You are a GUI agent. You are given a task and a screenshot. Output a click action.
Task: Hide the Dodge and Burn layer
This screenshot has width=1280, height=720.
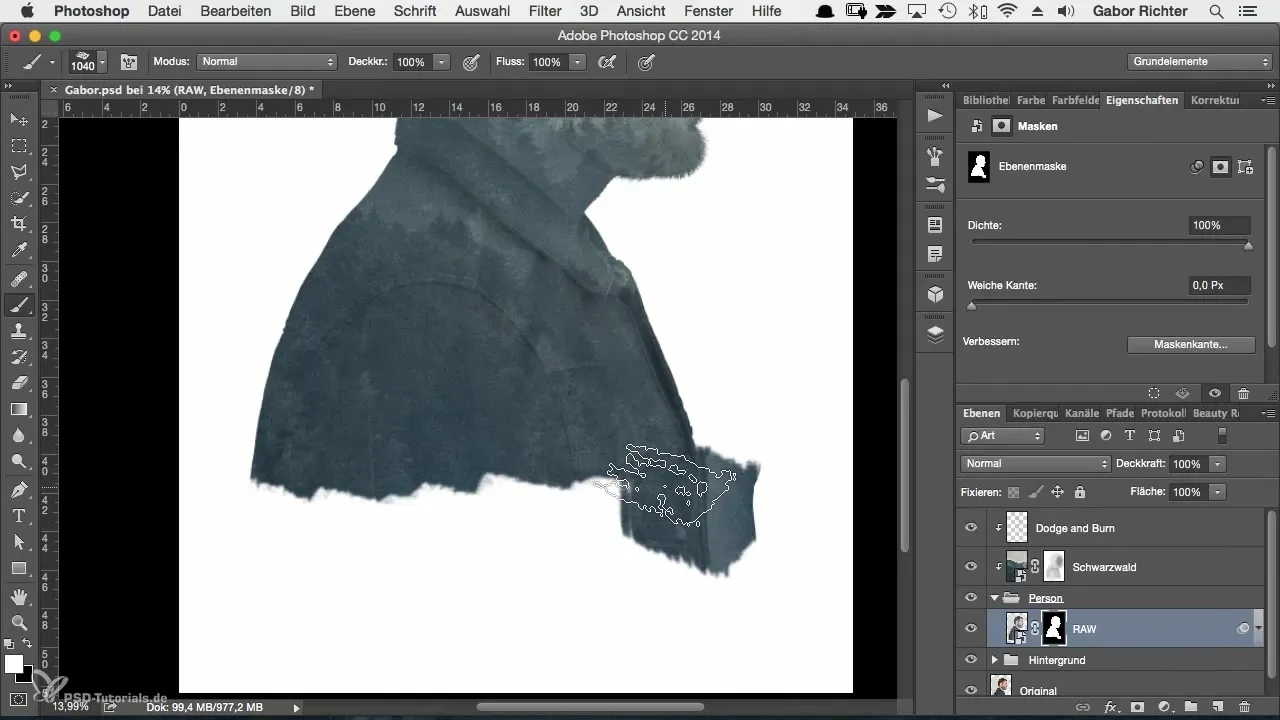[970, 528]
